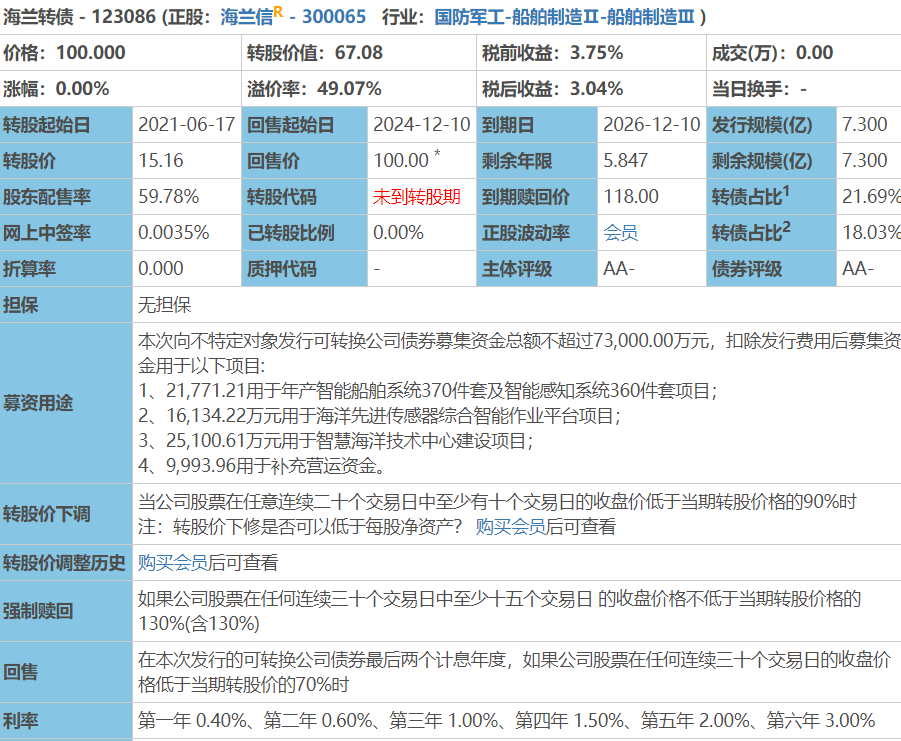This screenshot has height=741, width=901.
Task: Select the 转股起始日 date 2021-06-17
Action: [x=187, y=125]
